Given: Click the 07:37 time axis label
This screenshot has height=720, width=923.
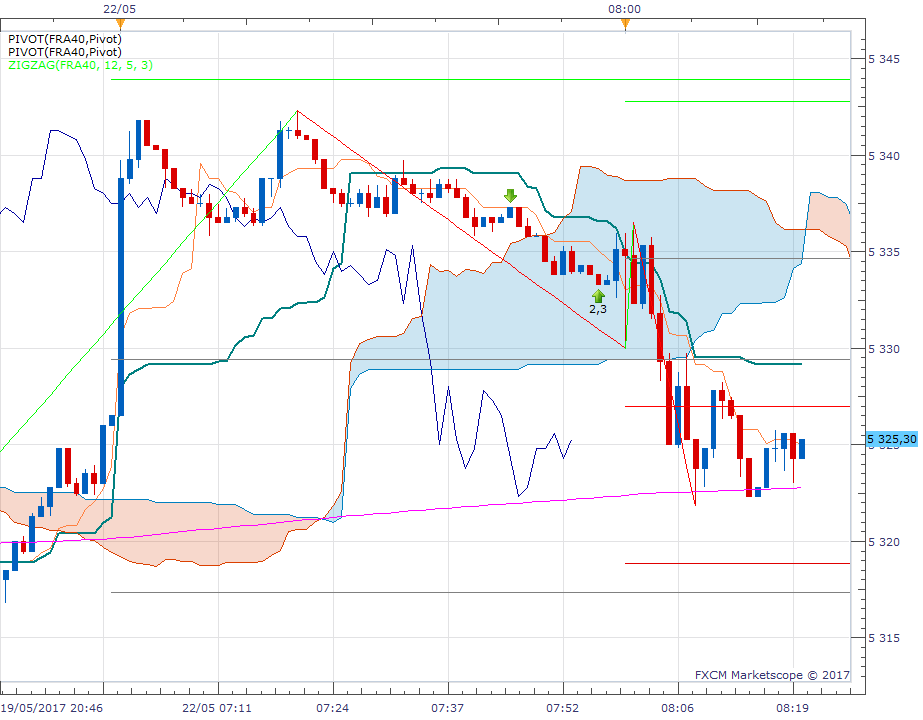Looking at the screenshot, I should pos(447,708).
